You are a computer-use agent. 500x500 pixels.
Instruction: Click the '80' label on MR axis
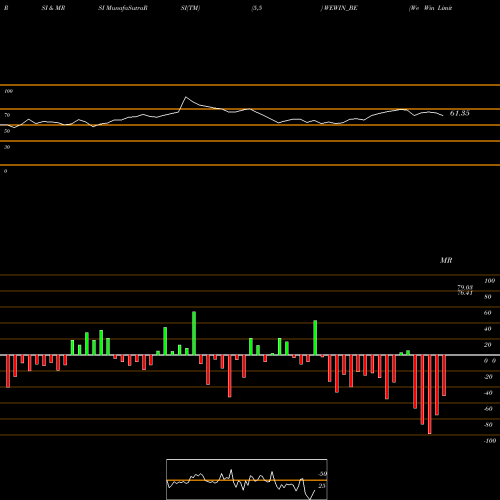pos(488,297)
